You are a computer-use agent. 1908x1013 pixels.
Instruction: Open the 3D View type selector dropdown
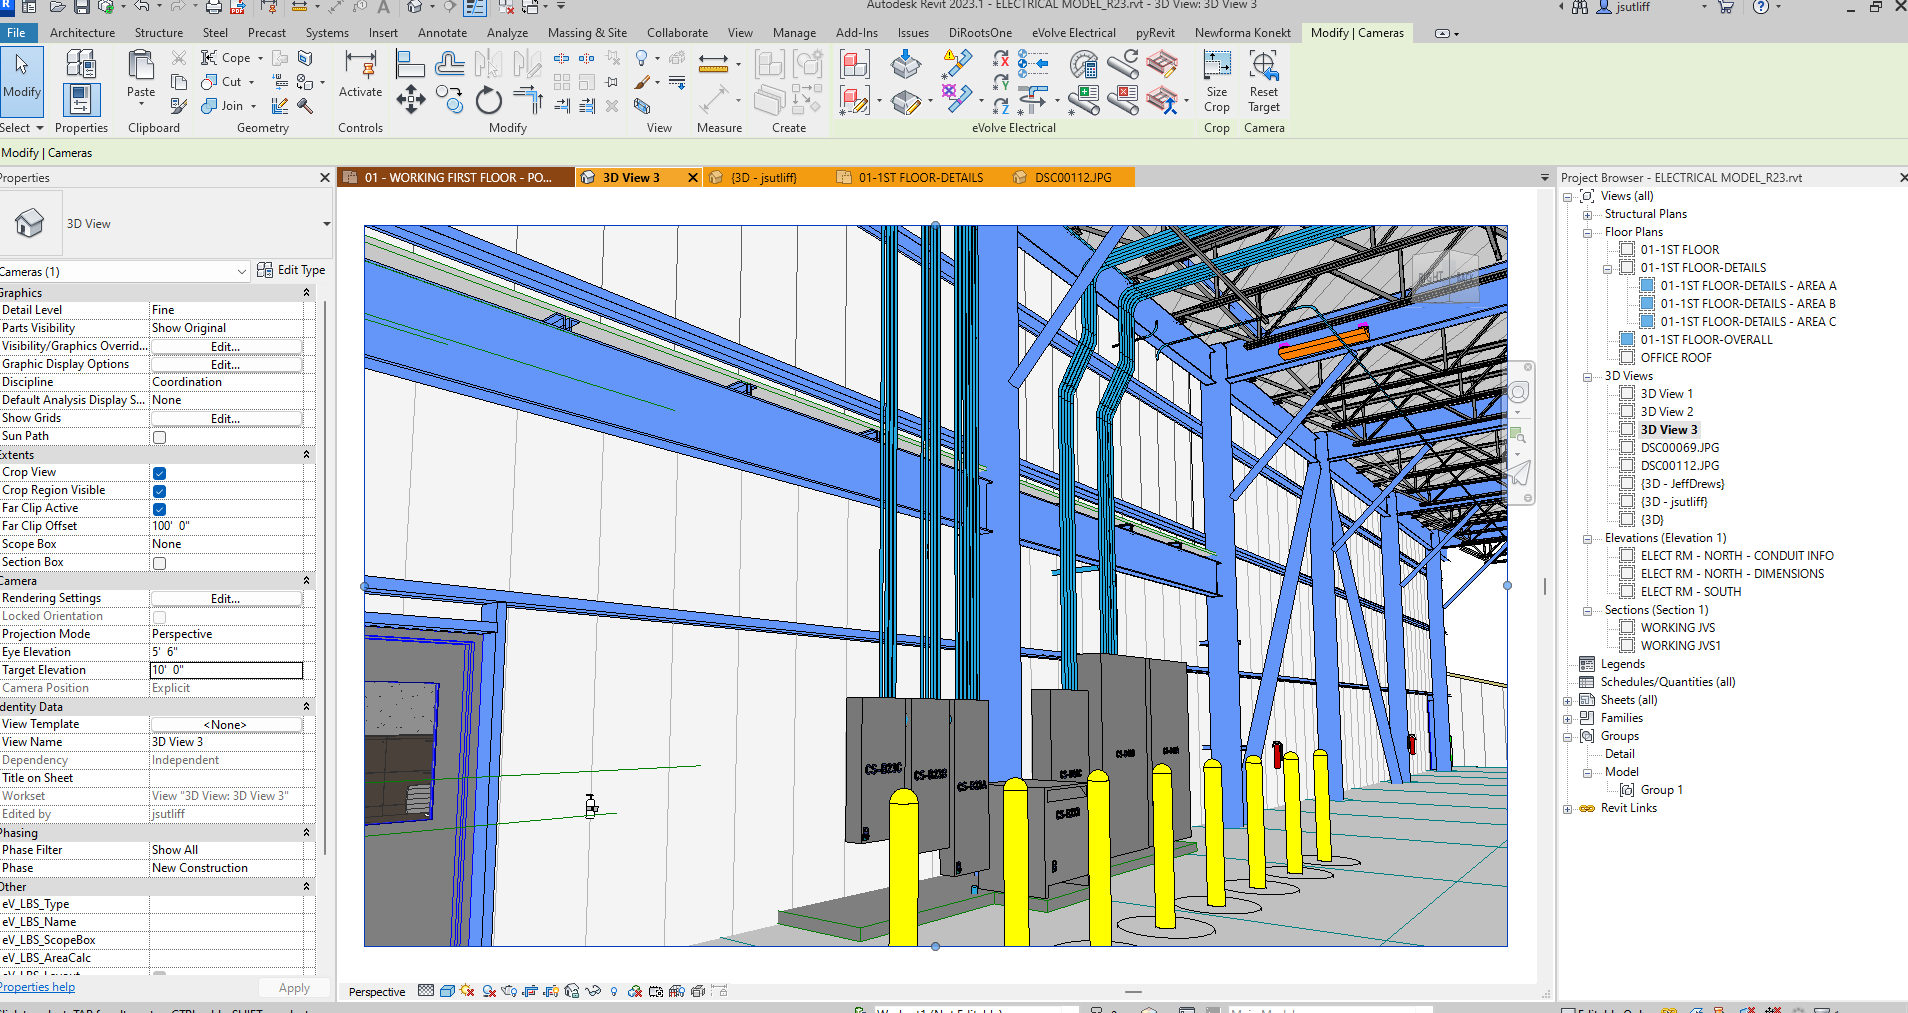coord(326,224)
